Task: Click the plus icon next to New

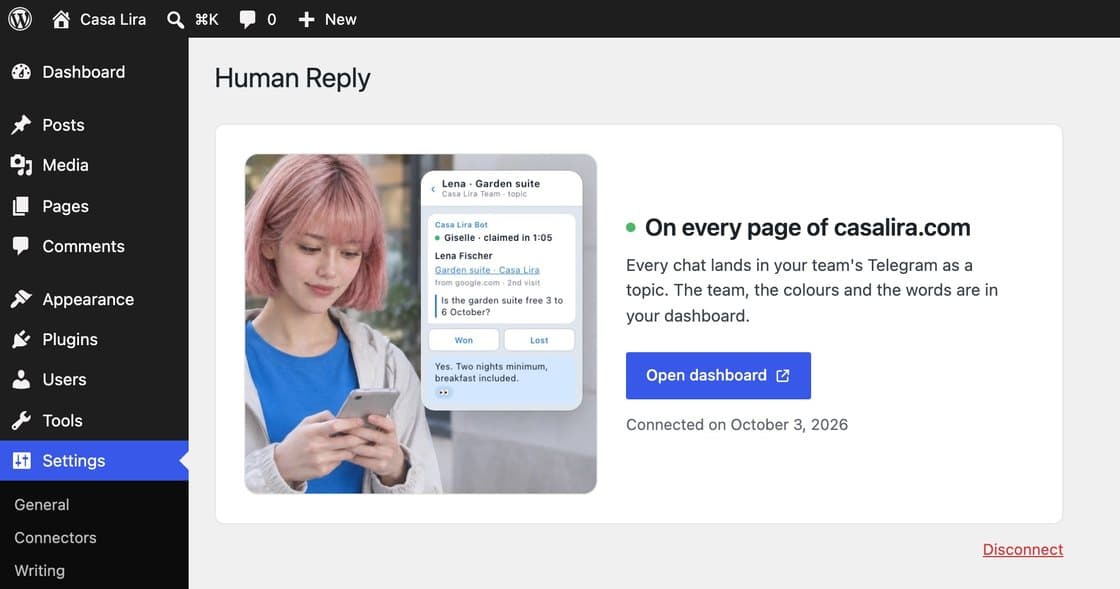Action: [306, 19]
